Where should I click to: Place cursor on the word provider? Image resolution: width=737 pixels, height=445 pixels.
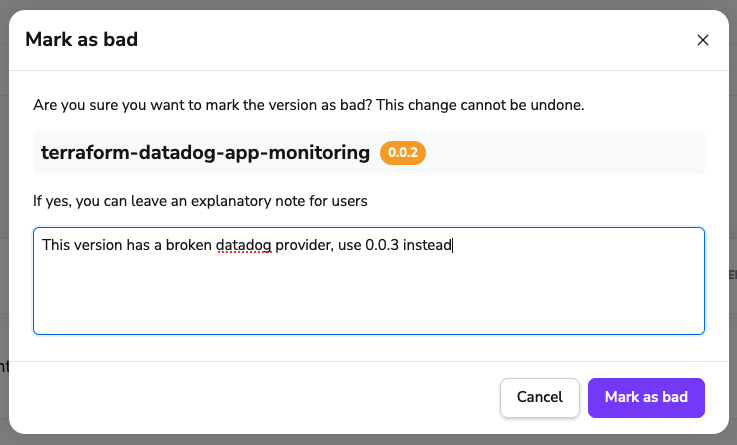pyautogui.click(x=304, y=244)
